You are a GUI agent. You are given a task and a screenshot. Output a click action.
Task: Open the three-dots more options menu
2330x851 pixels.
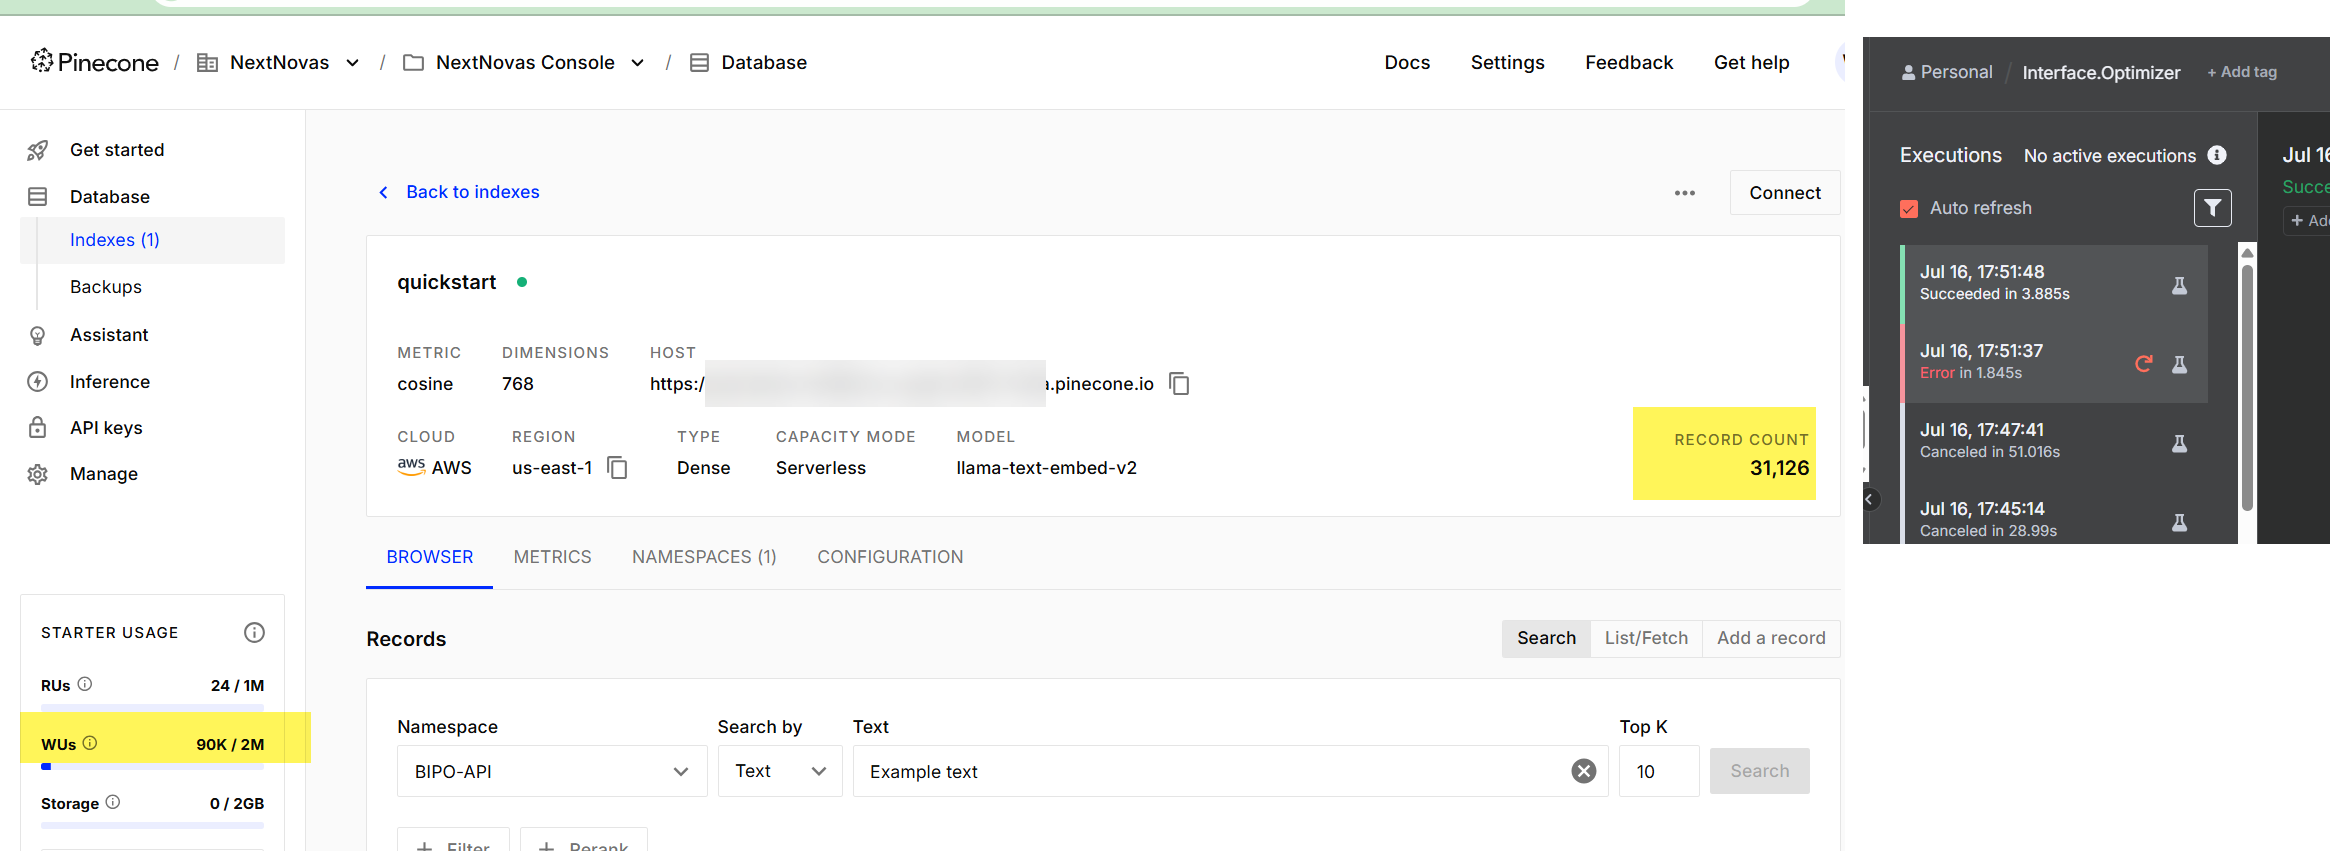[x=1685, y=193]
